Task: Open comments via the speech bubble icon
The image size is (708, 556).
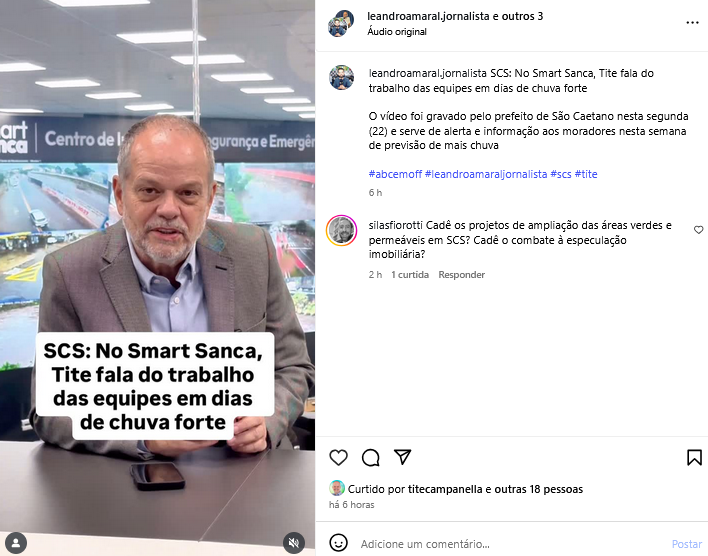Action: pyautogui.click(x=371, y=458)
